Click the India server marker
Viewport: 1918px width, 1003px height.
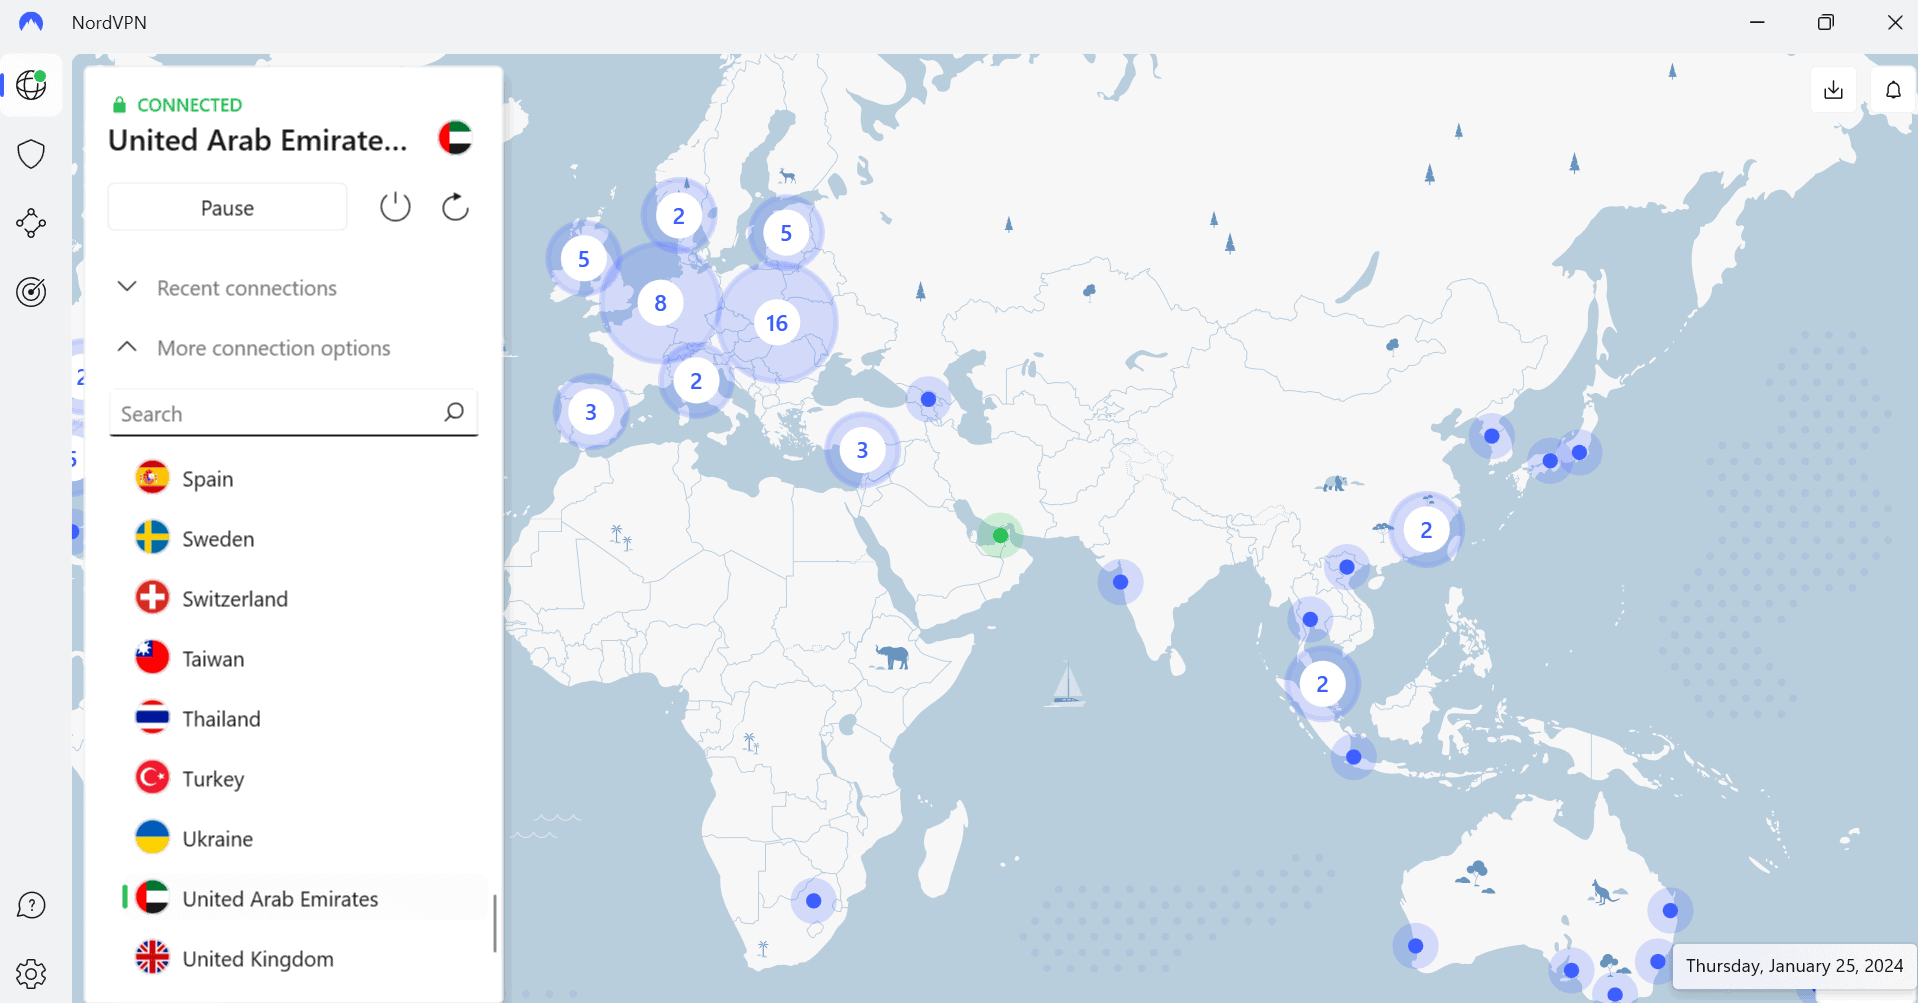tap(1120, 582)
